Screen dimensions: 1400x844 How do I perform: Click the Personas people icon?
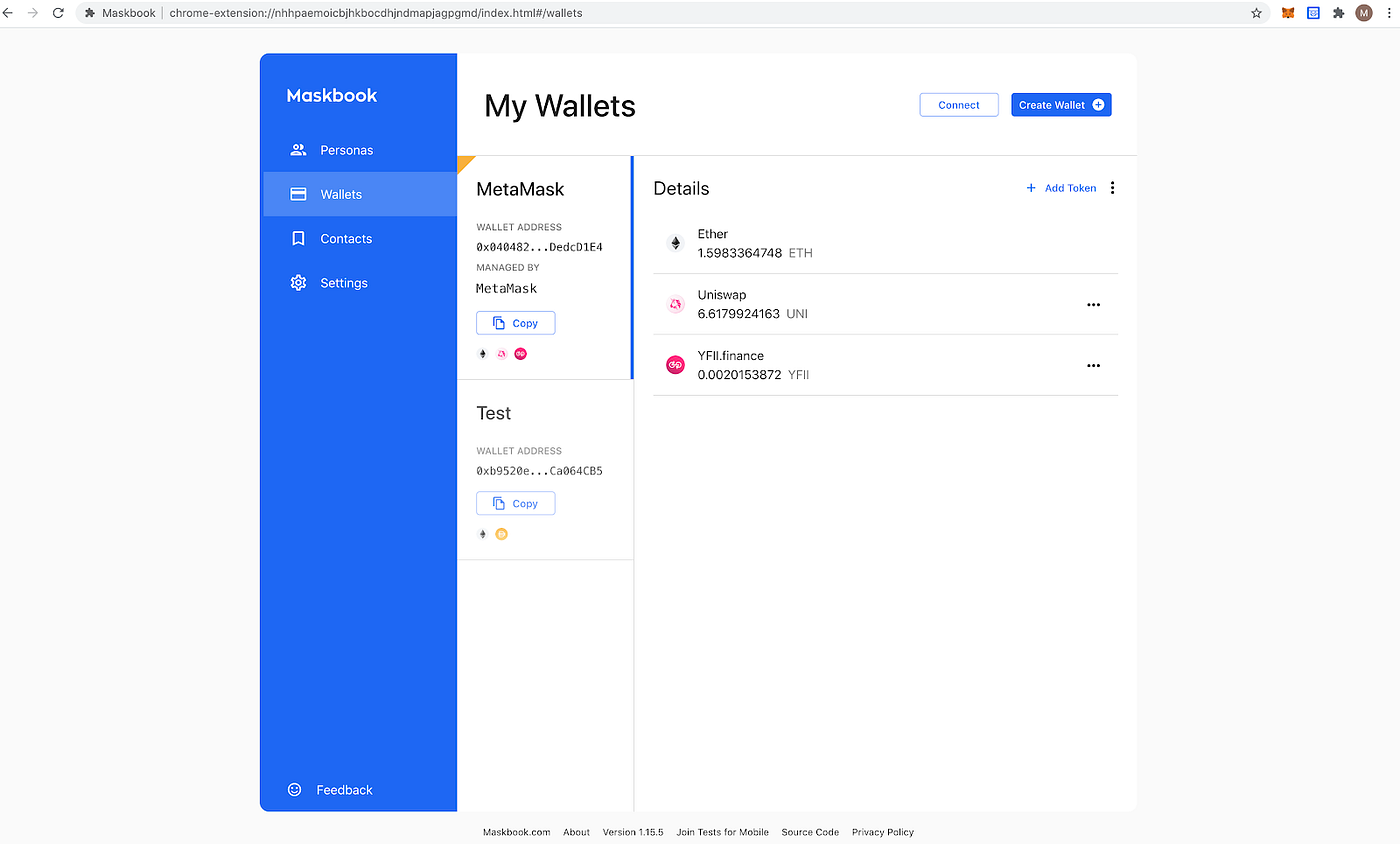(298, 150)
